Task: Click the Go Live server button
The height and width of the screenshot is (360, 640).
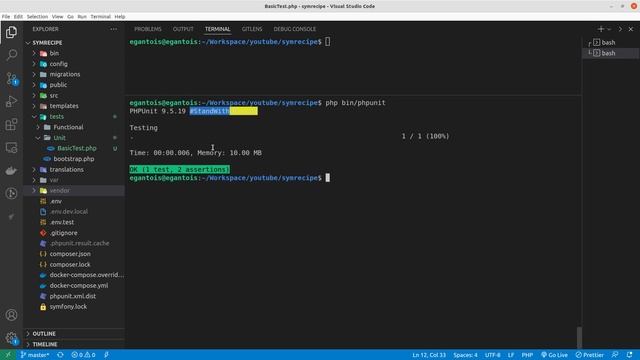Action: (x=554, y=355)
